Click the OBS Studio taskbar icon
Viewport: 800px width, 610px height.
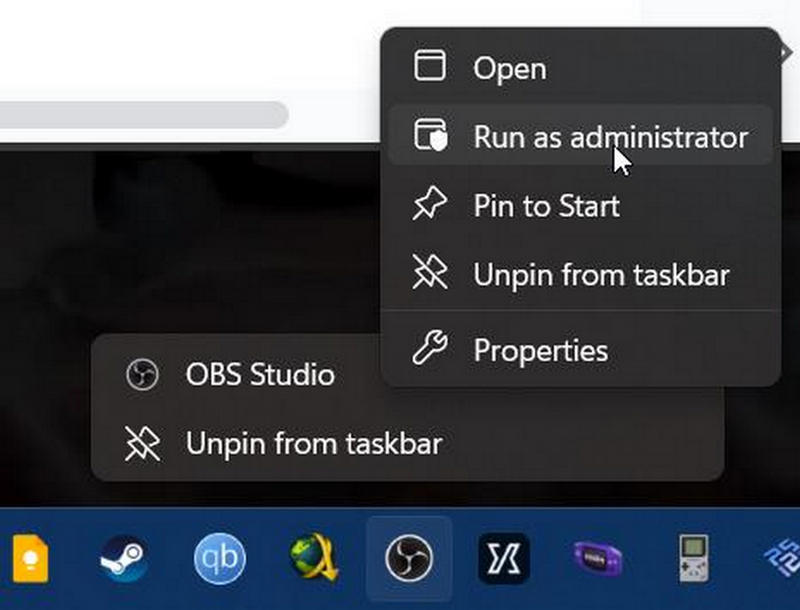[x=409, y=558]
